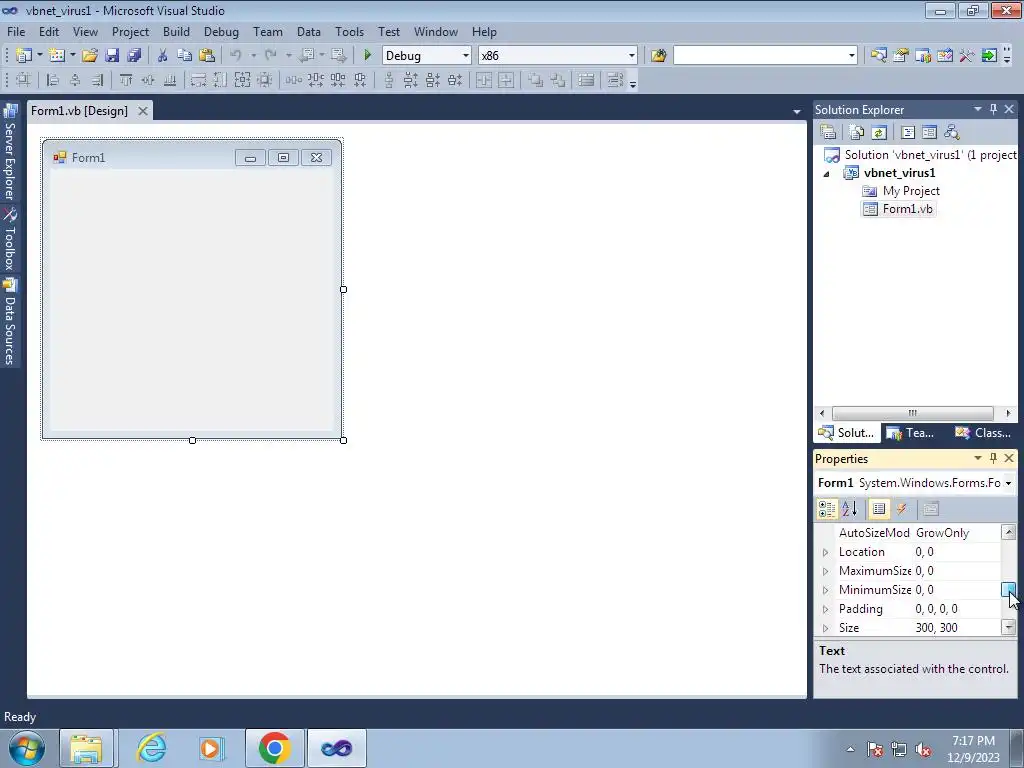Open the Data Sources side panel
Screen dimensions: 1024x768
point(9,321)
